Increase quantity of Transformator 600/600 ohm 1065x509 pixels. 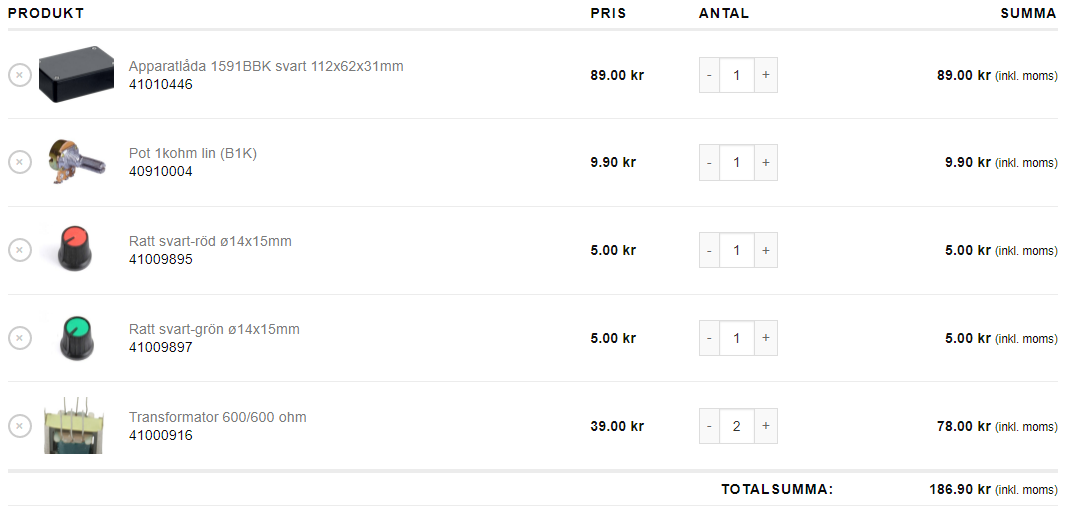click(x=766, y=426)
